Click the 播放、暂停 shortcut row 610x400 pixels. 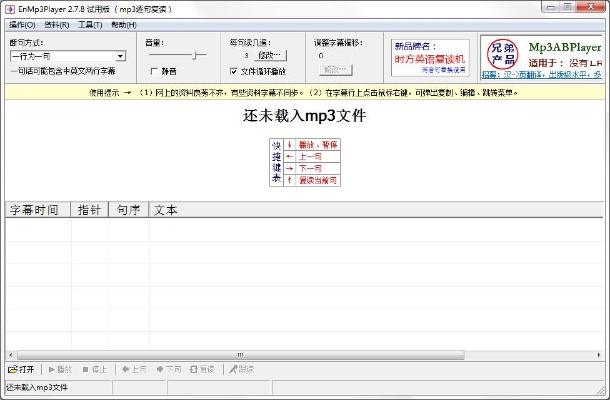pyautogui.click(x=312, y=145)
